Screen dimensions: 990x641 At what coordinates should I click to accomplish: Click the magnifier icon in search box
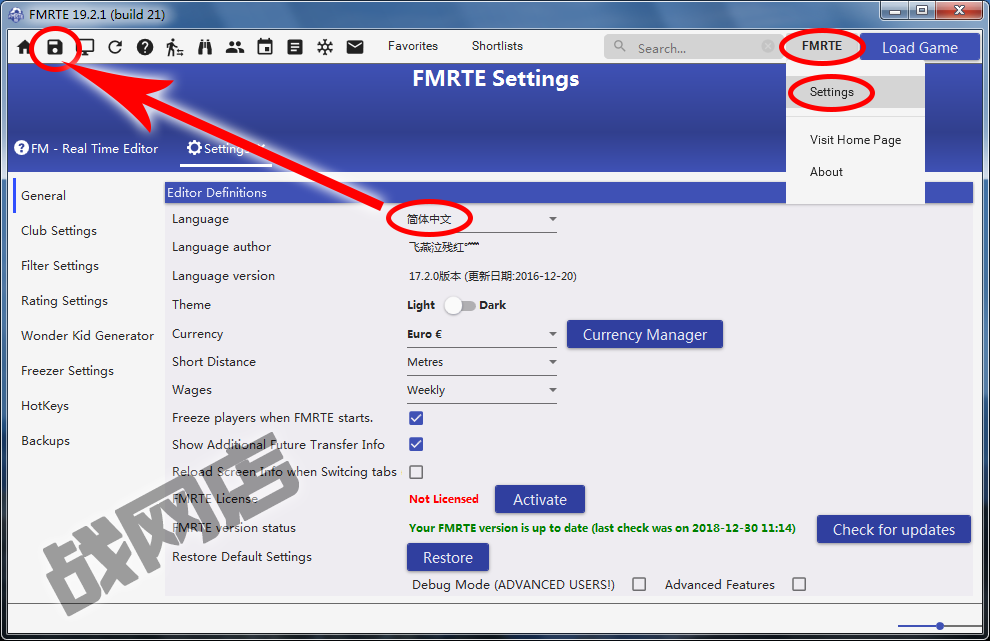pyautogui.click(x=620, y=46)
